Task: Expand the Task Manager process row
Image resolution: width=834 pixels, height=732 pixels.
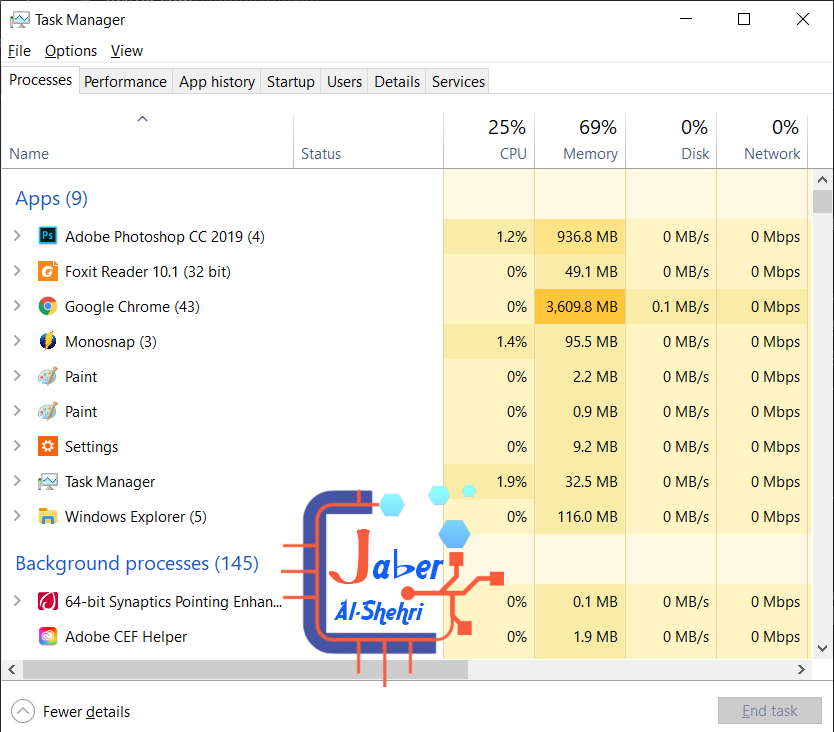Action: pyautogui.click(x=17, y=481)
